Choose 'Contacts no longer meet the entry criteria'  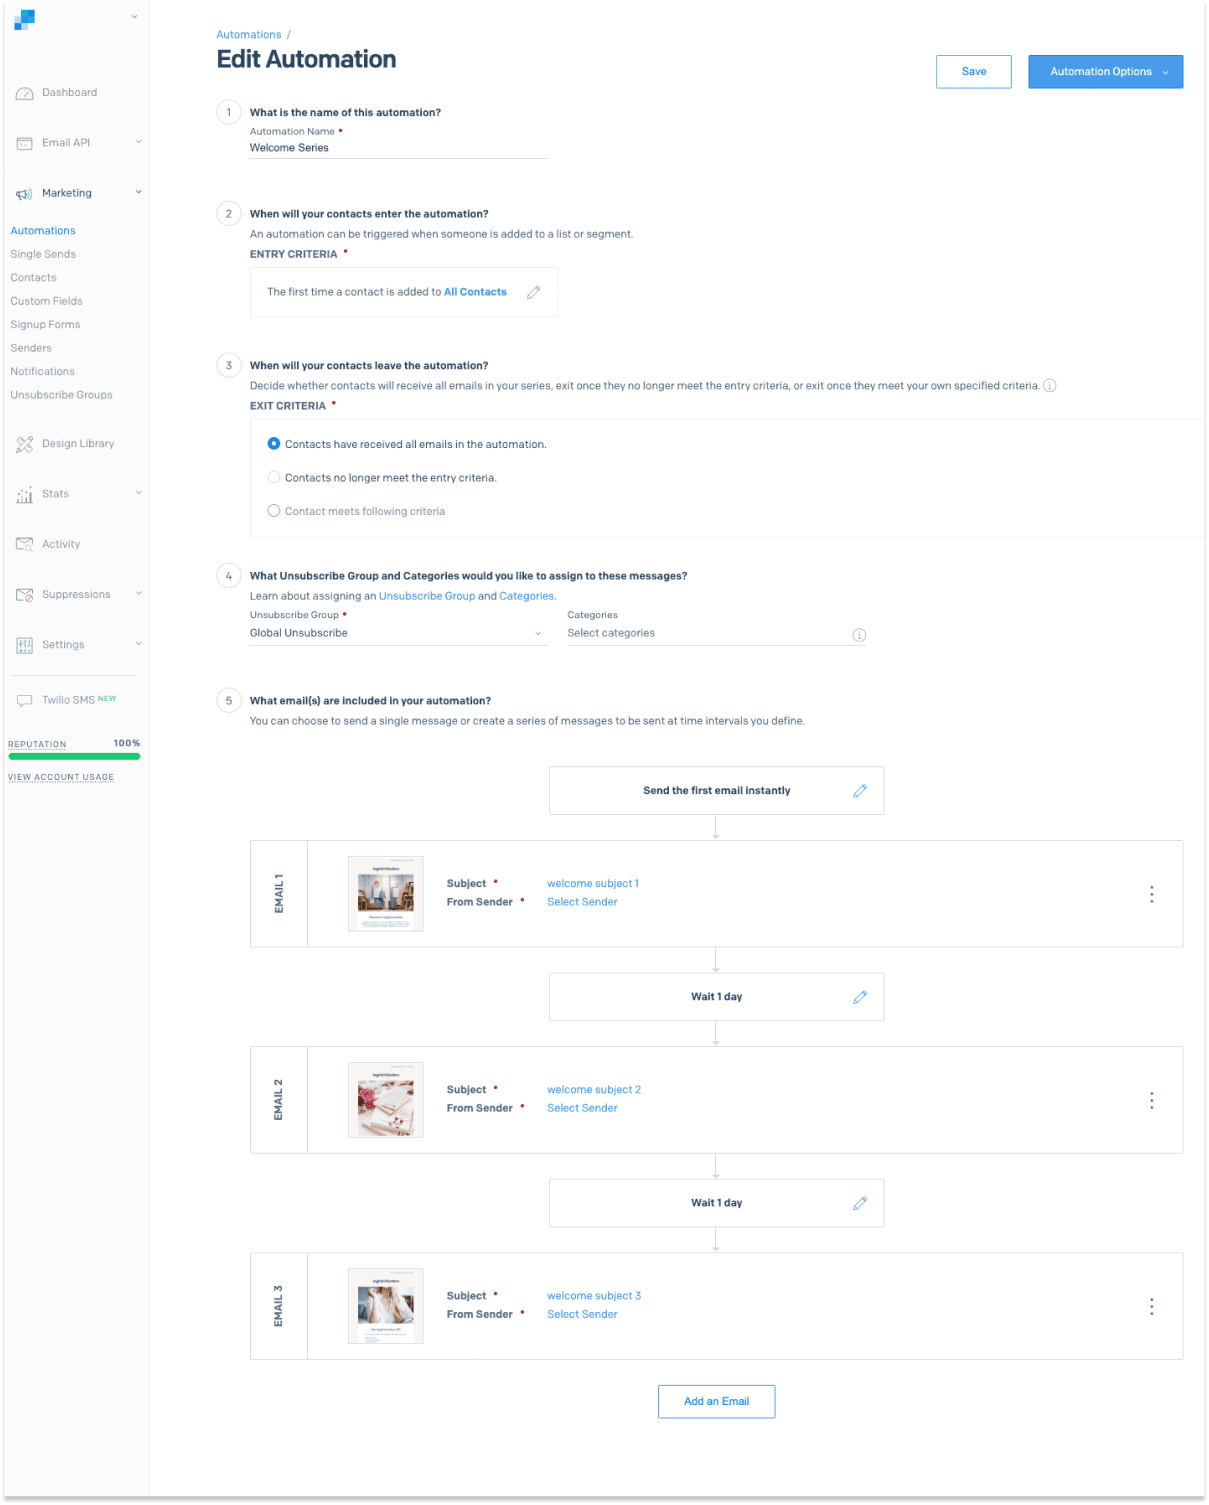click(x=273, y=477)
